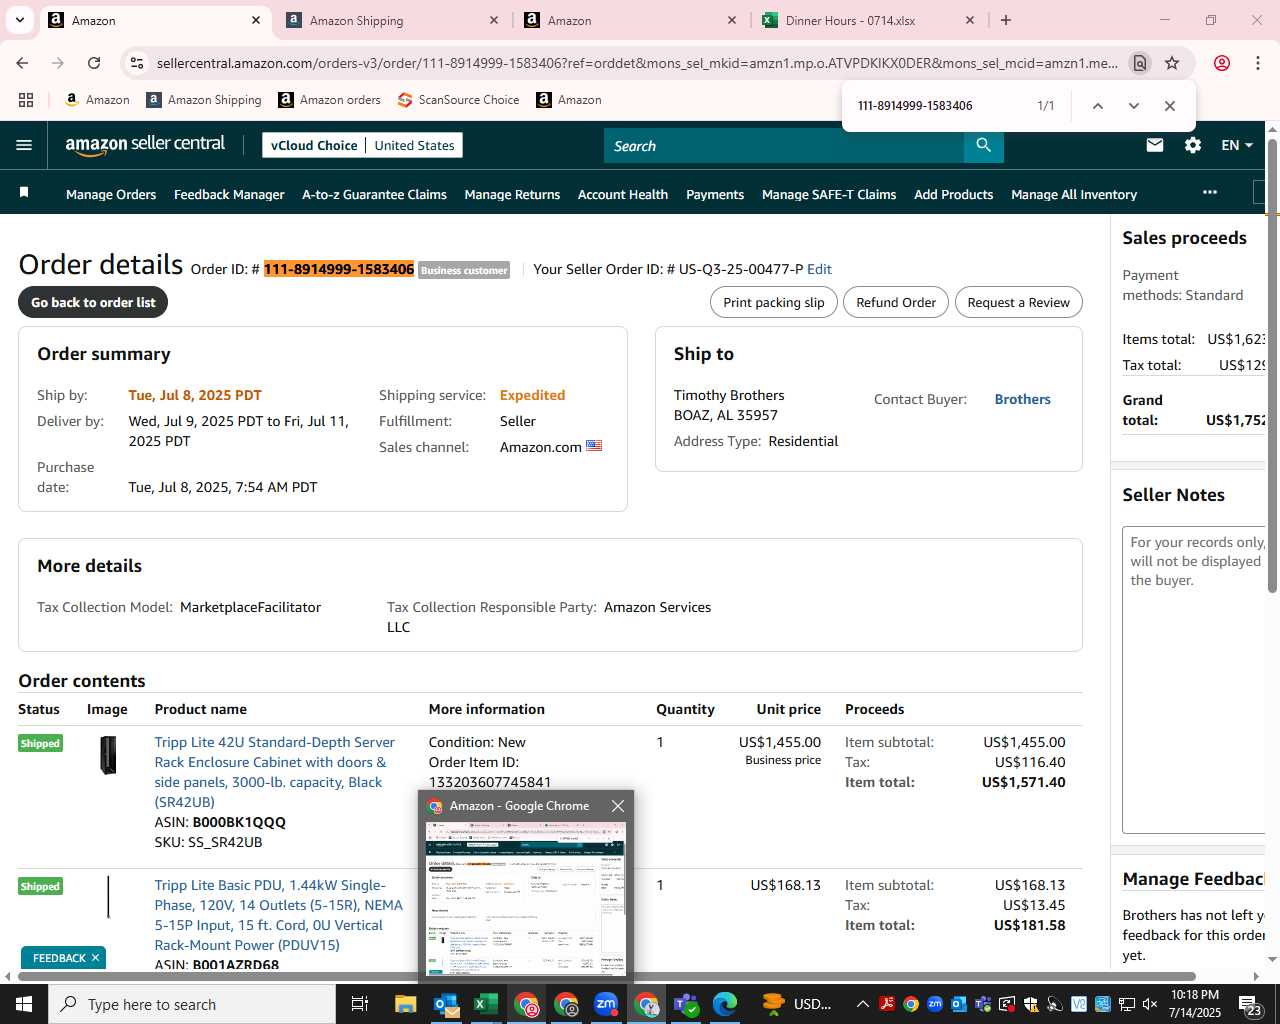Click the site information icon in the address bar
Screen dimensions: 1280x1024
pos(137,63)
